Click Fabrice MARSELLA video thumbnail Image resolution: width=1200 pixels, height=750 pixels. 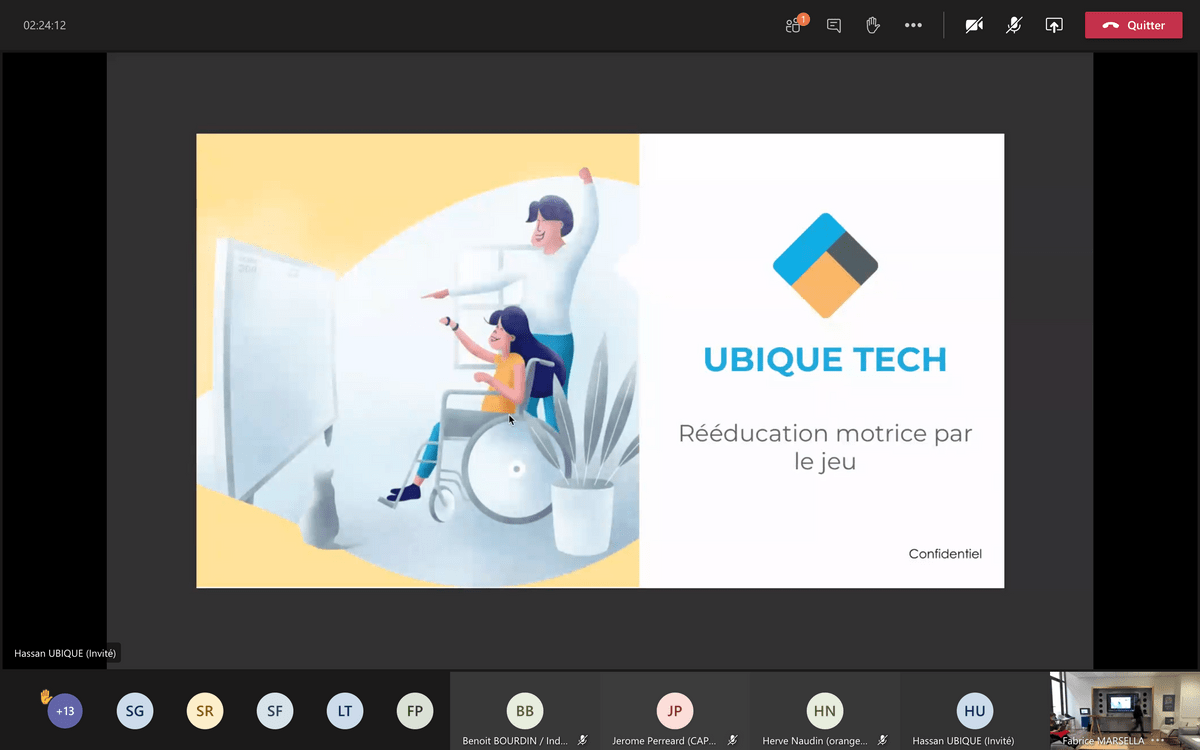tap(1124, 710)
